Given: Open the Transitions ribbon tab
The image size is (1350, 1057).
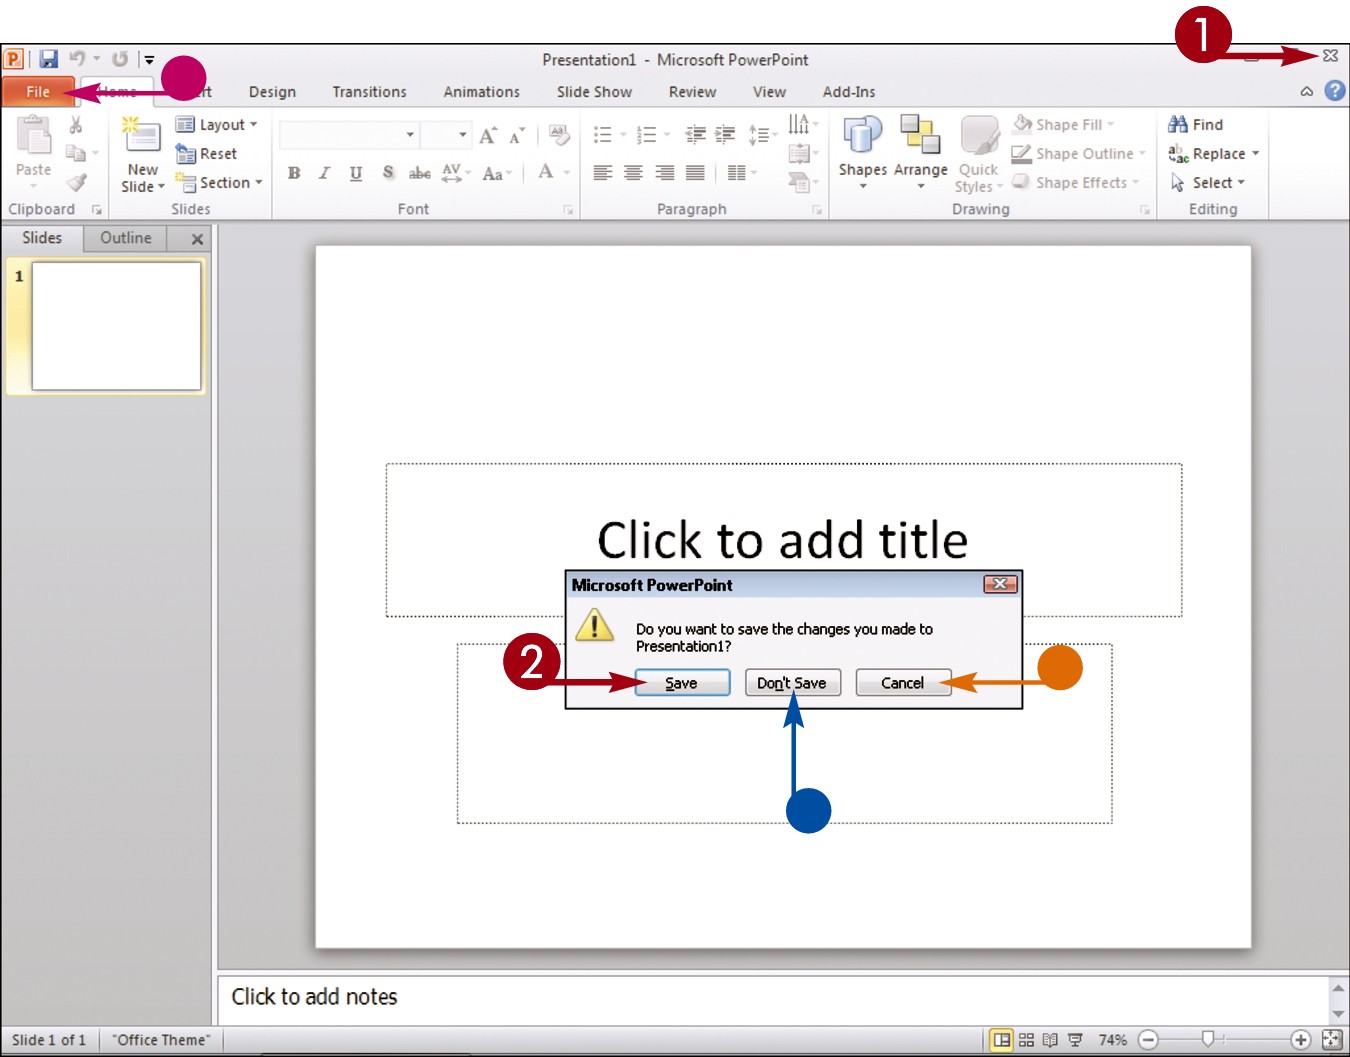Looking at the screenshot, I should click(x=369, y=92).
